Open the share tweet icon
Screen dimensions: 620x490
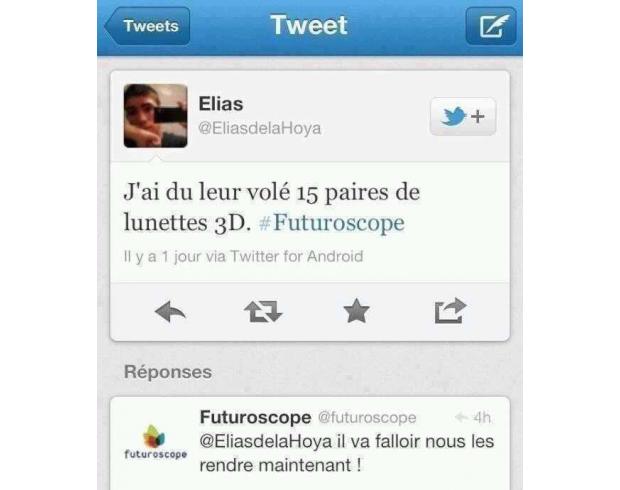click(x=450, y=310)
